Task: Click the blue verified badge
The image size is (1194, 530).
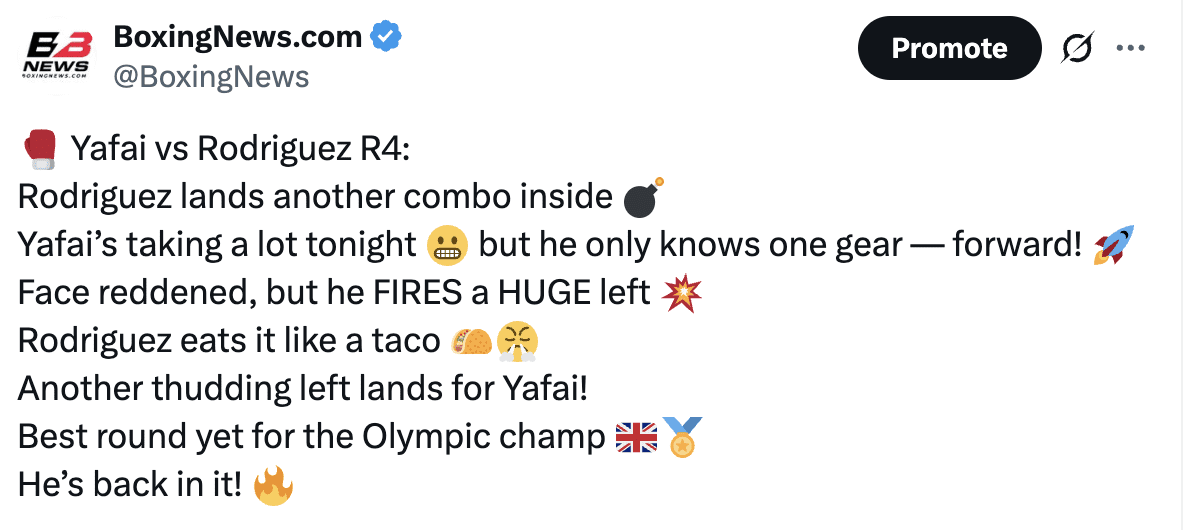Action: coord(386,38)
